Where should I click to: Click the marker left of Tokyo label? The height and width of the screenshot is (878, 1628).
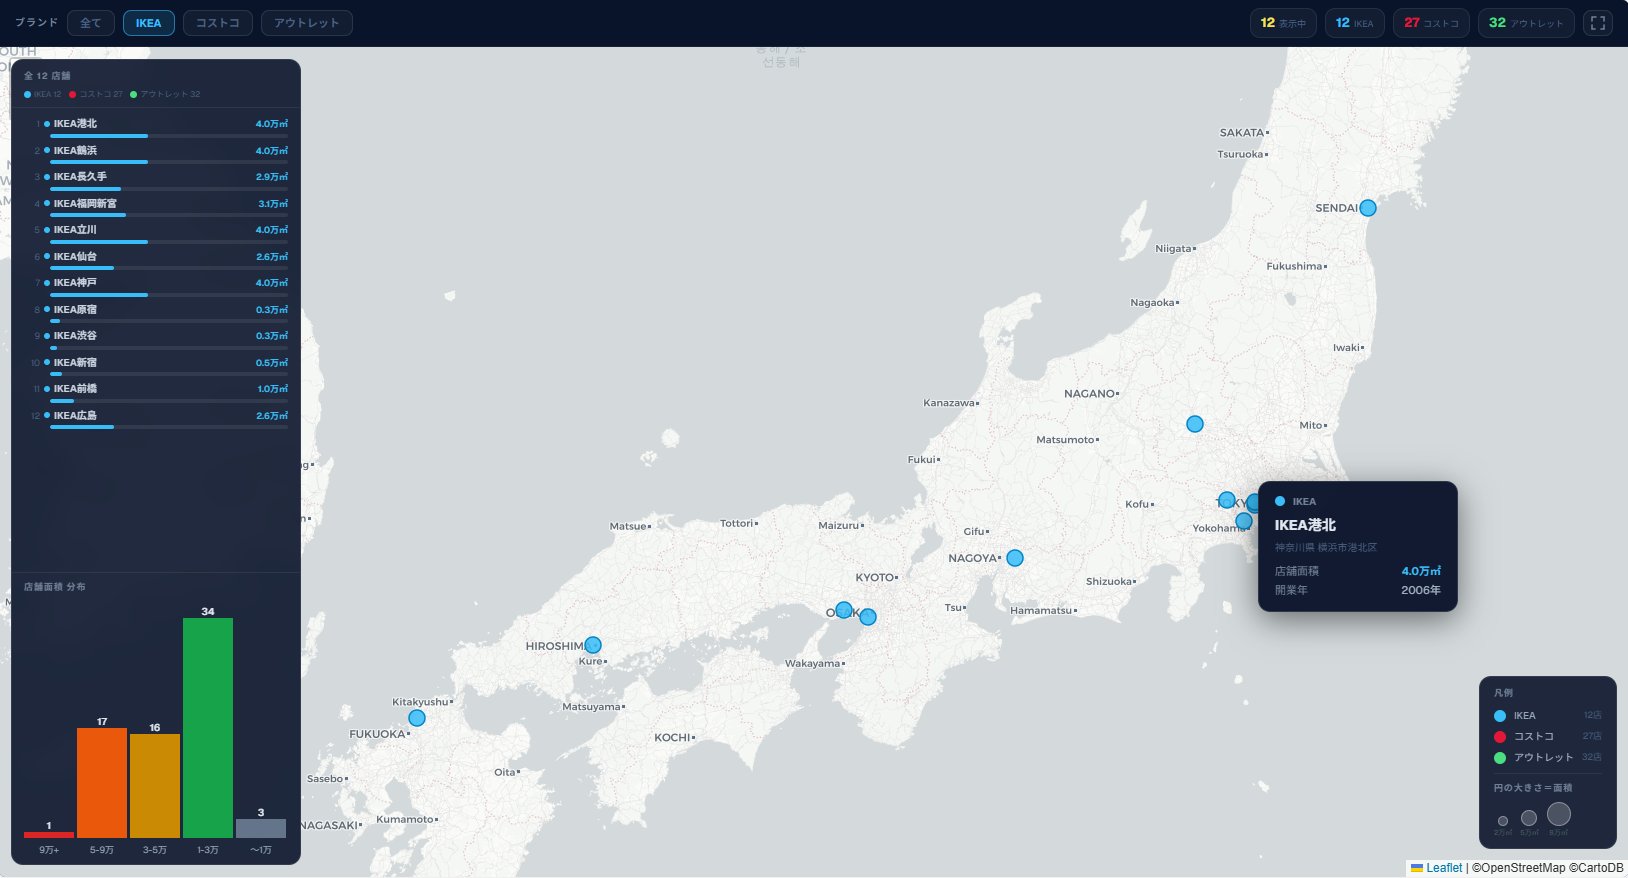[x=1227, y=500]
